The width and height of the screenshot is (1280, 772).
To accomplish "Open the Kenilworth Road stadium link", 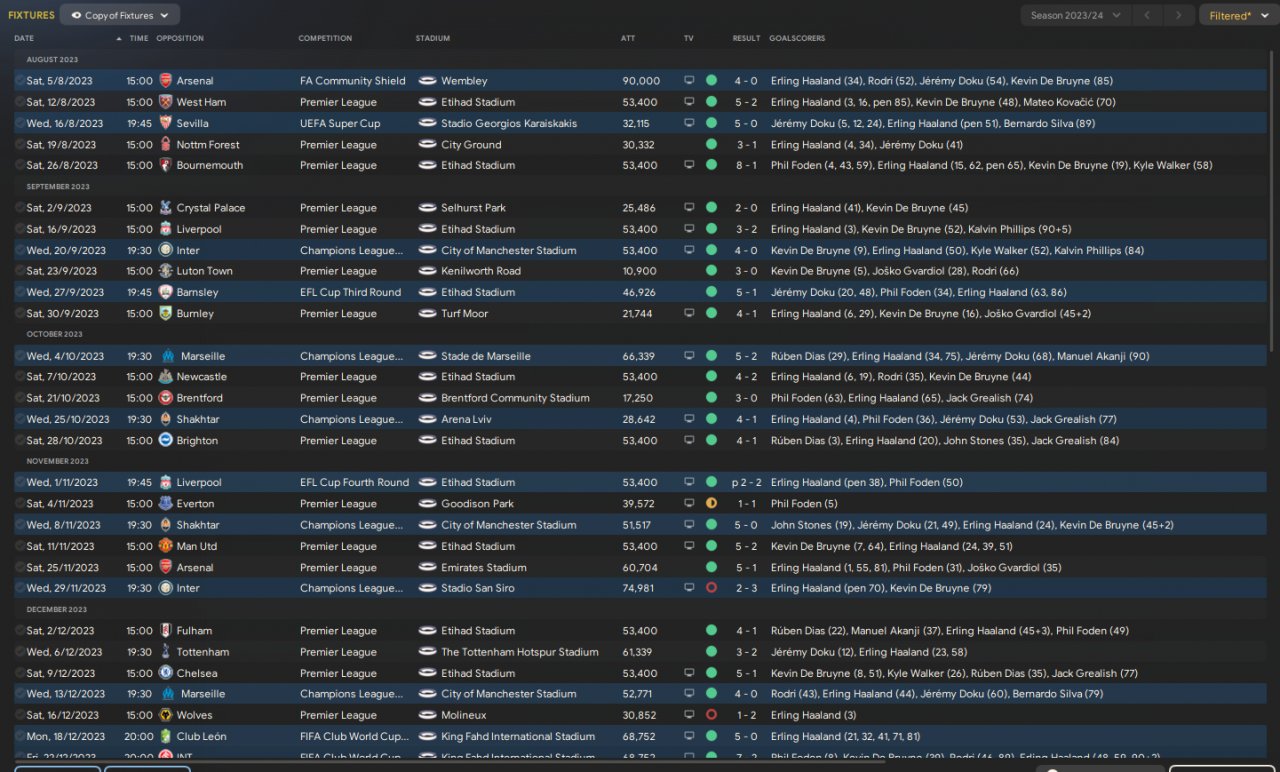I will 481,271.
